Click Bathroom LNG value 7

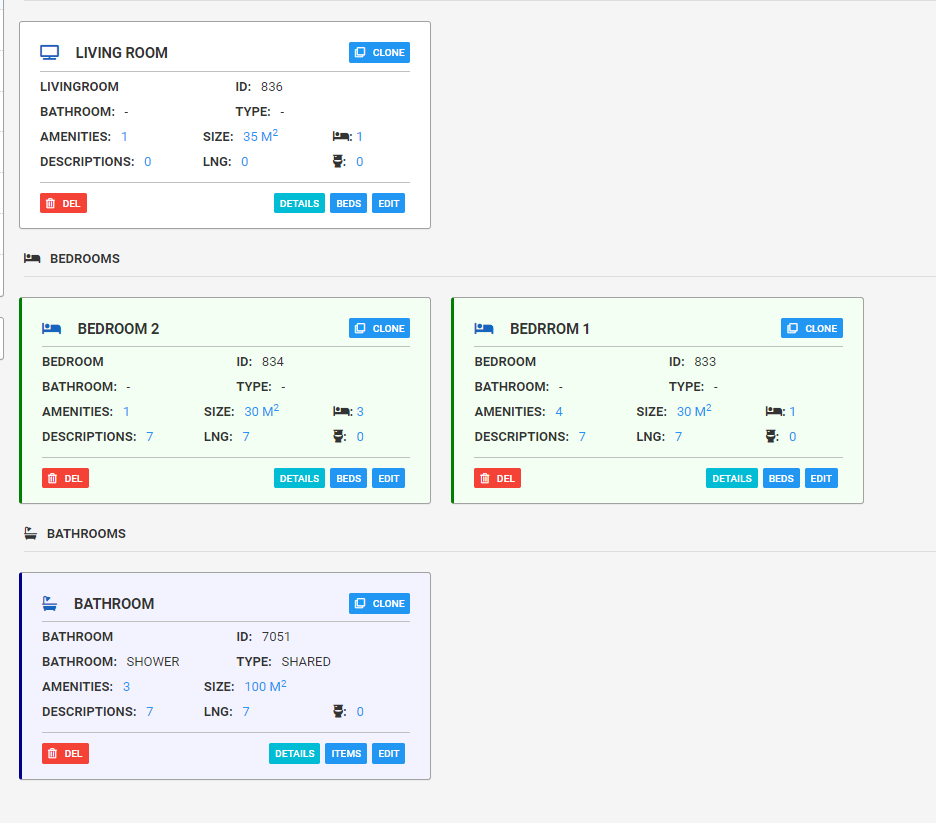pyautogui.click(x=246, y=712)
